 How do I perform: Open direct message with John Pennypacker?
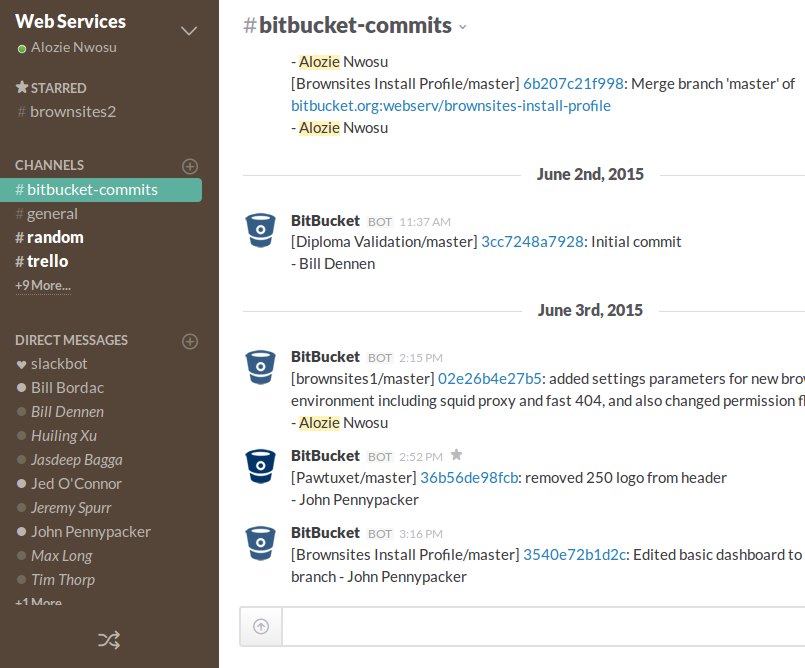(91, 532)
